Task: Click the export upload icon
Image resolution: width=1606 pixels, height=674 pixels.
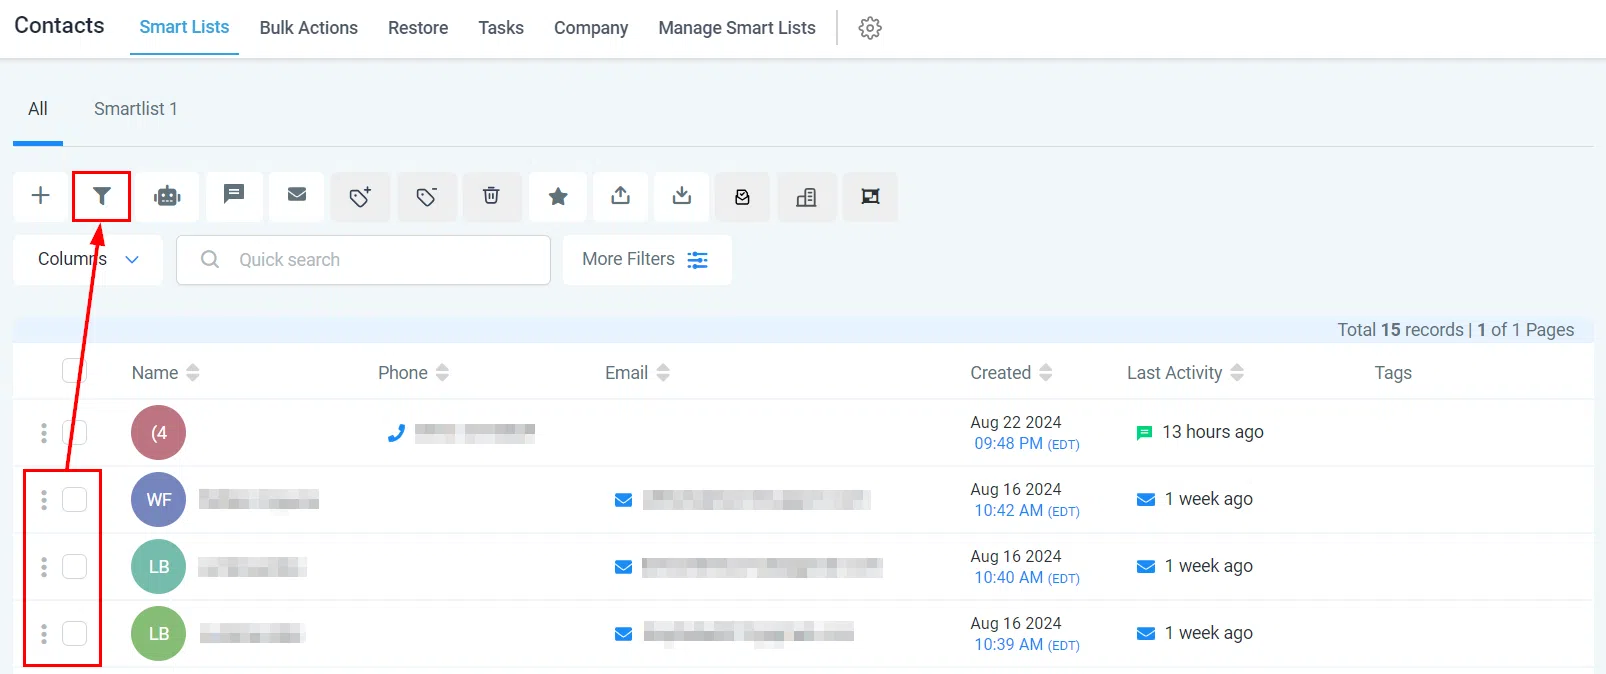Action: pos(621,195)
